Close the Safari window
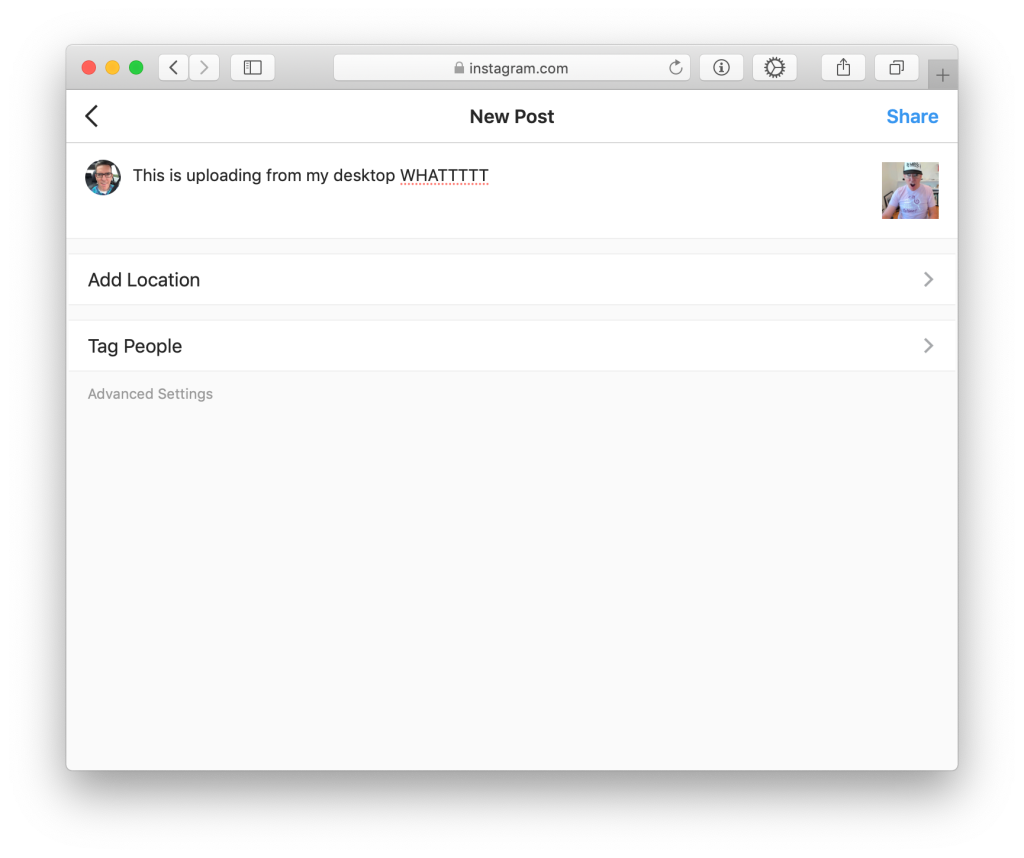 (x=89, y=67)
